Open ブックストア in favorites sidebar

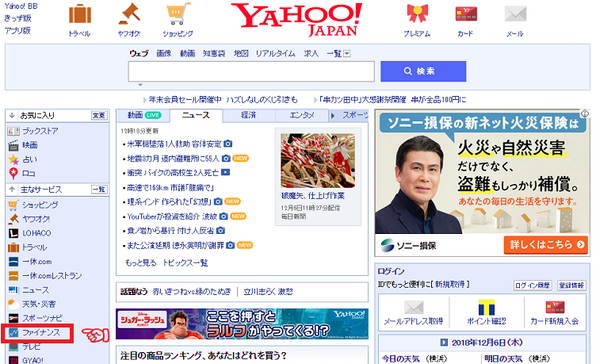(40, 131)
